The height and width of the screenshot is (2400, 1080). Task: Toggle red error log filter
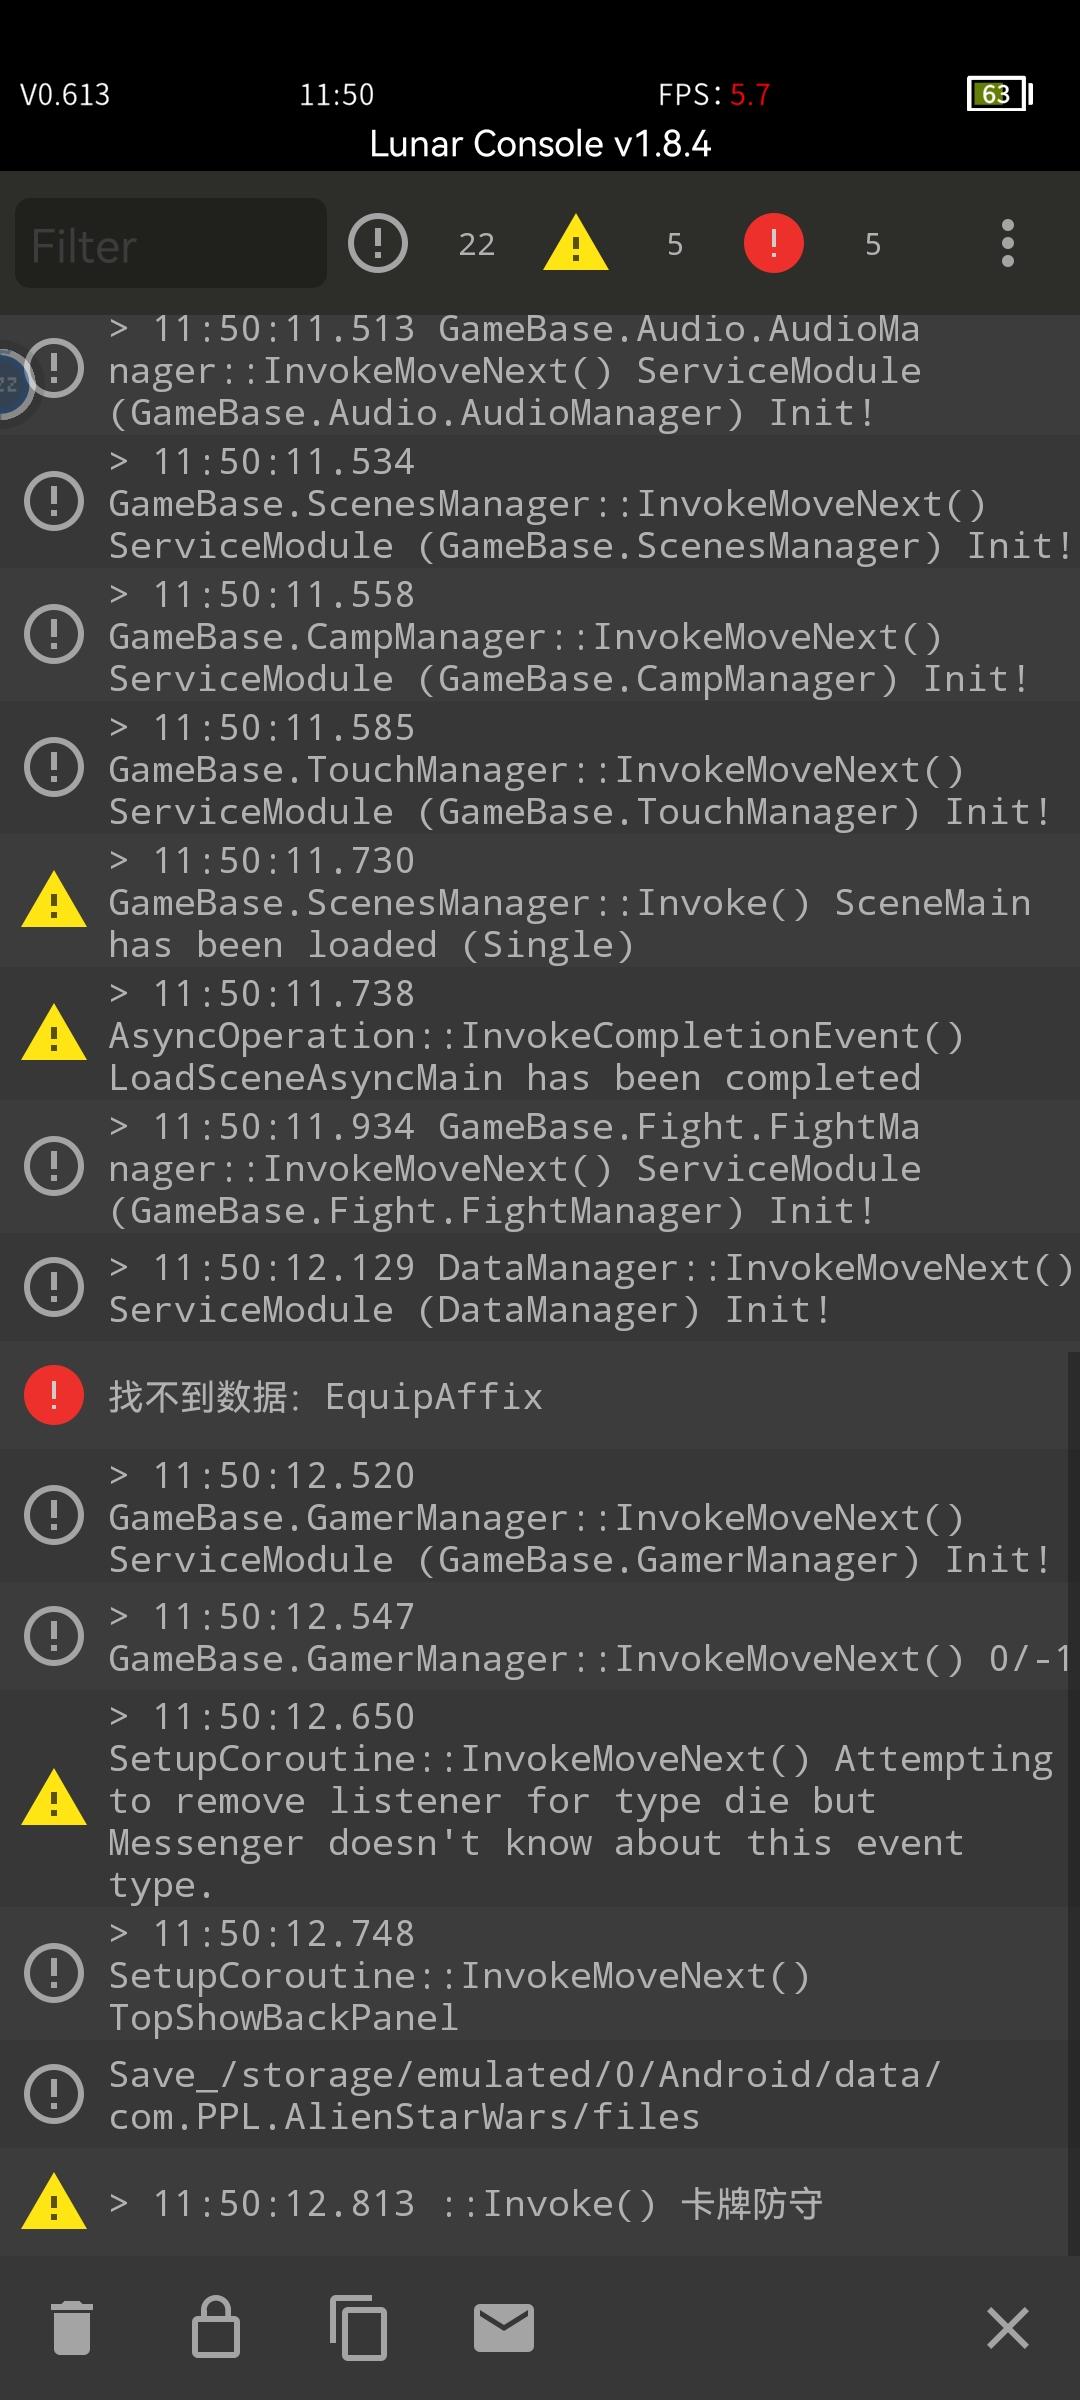coord(773,244)
